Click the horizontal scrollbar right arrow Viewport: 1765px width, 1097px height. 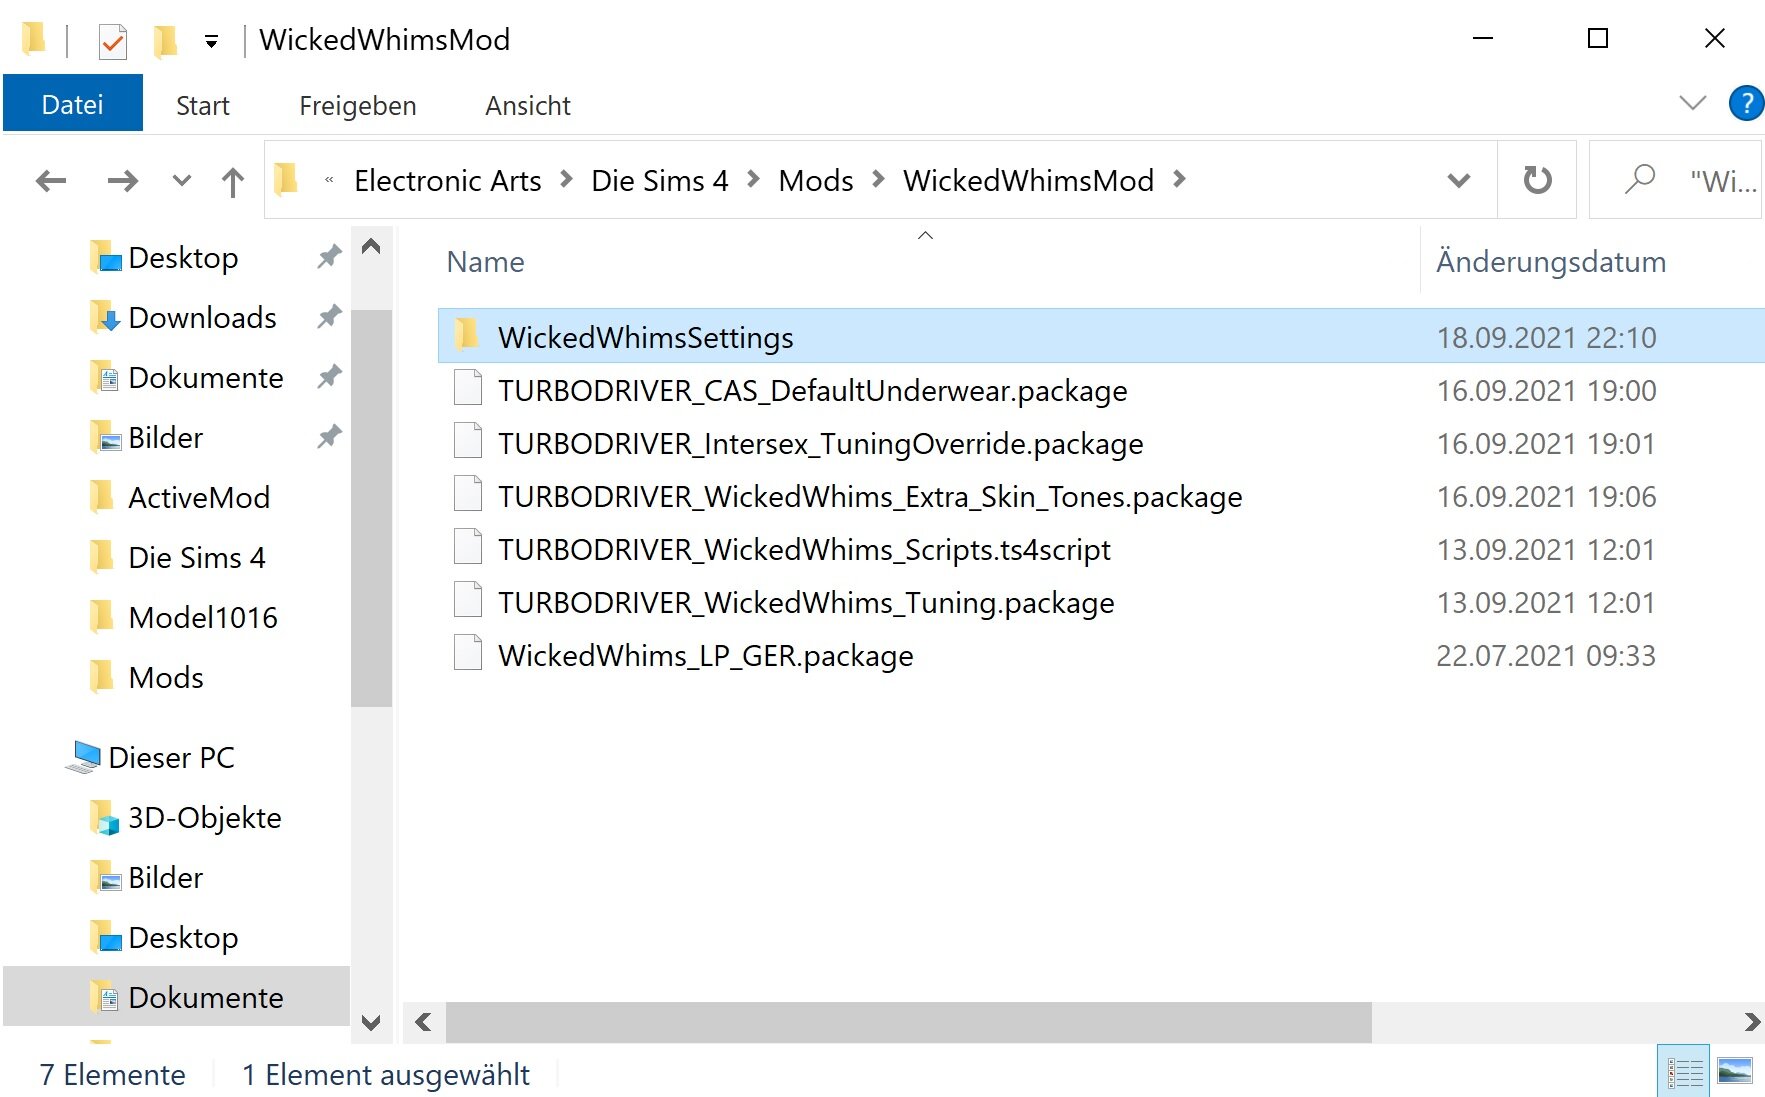pyautogui.click(x=1751, y=1022)
